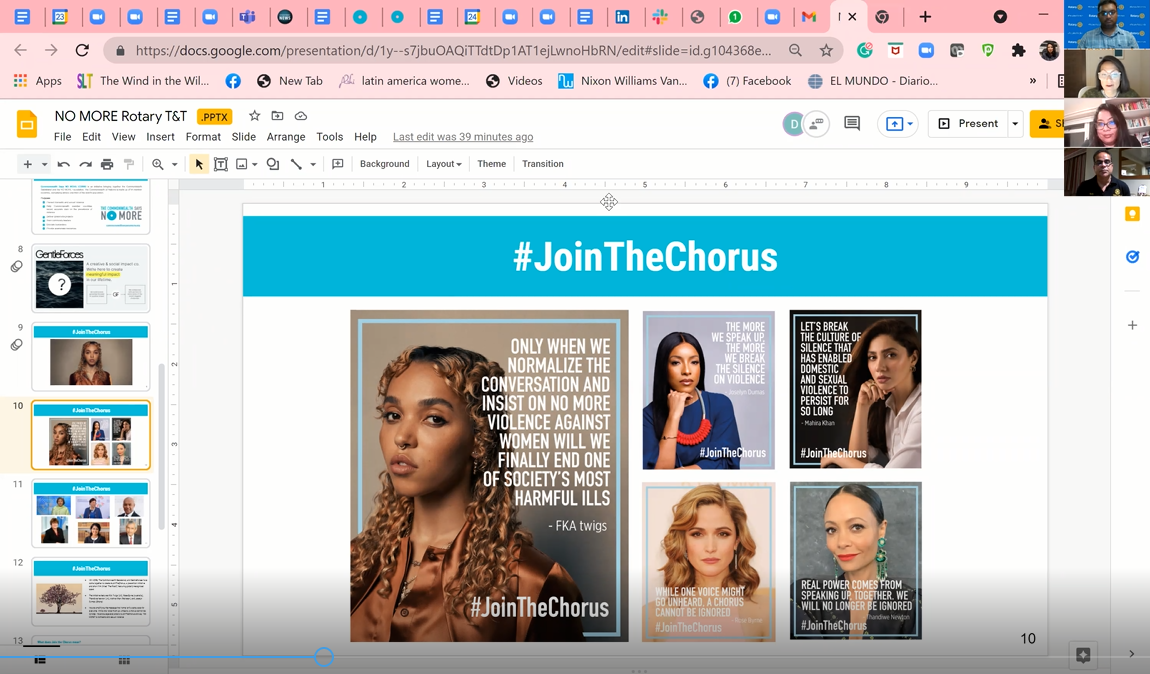Click the Present button
This screenshot has width=1150, height=674.
968,124
